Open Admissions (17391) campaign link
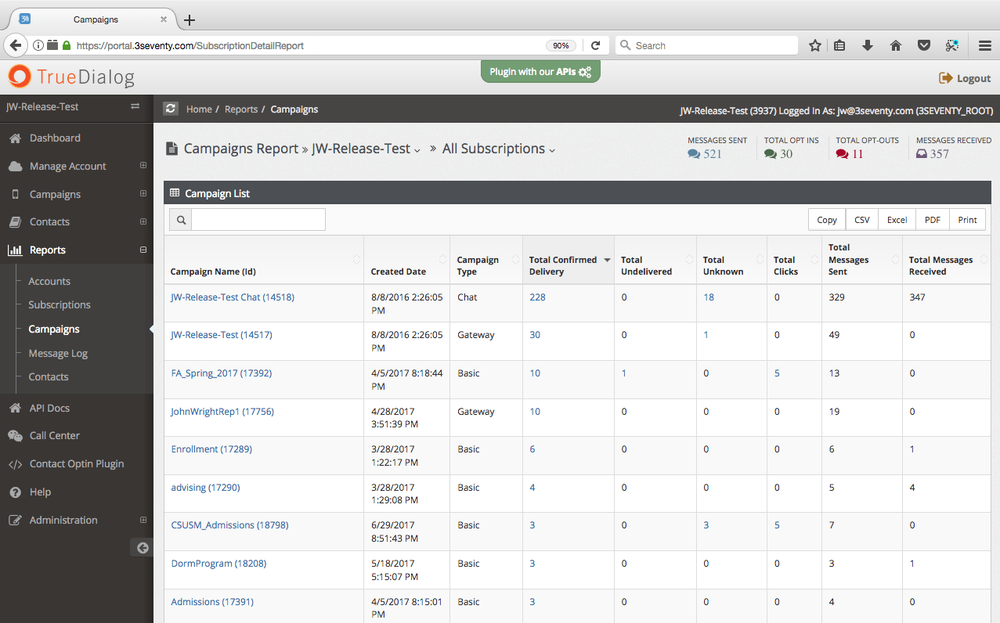The image size is (1000, 623). [212, 601]
